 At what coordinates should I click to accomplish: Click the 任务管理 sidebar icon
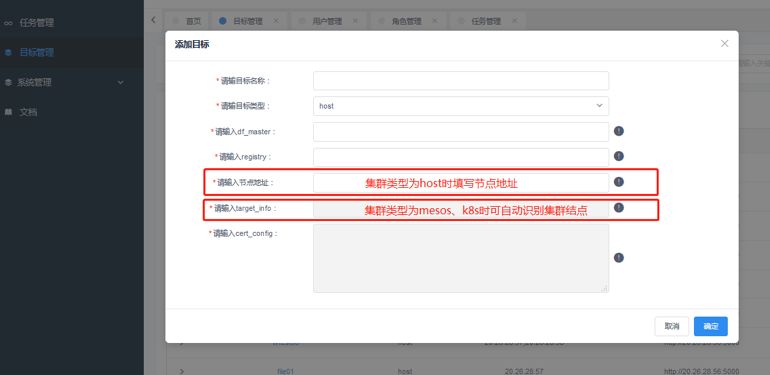click(8, 23)
